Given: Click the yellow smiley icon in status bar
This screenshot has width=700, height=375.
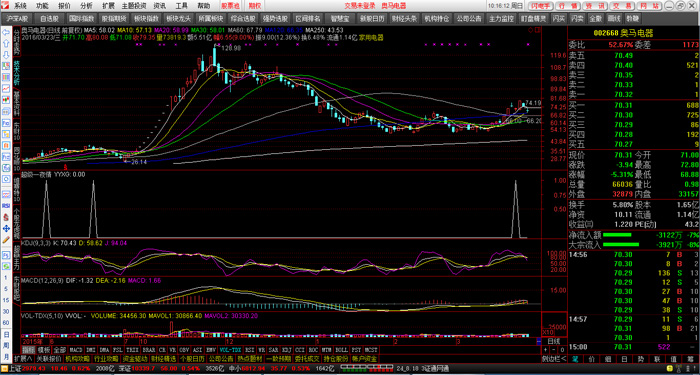Looking at the screenshot, I should tap(670, 368).
